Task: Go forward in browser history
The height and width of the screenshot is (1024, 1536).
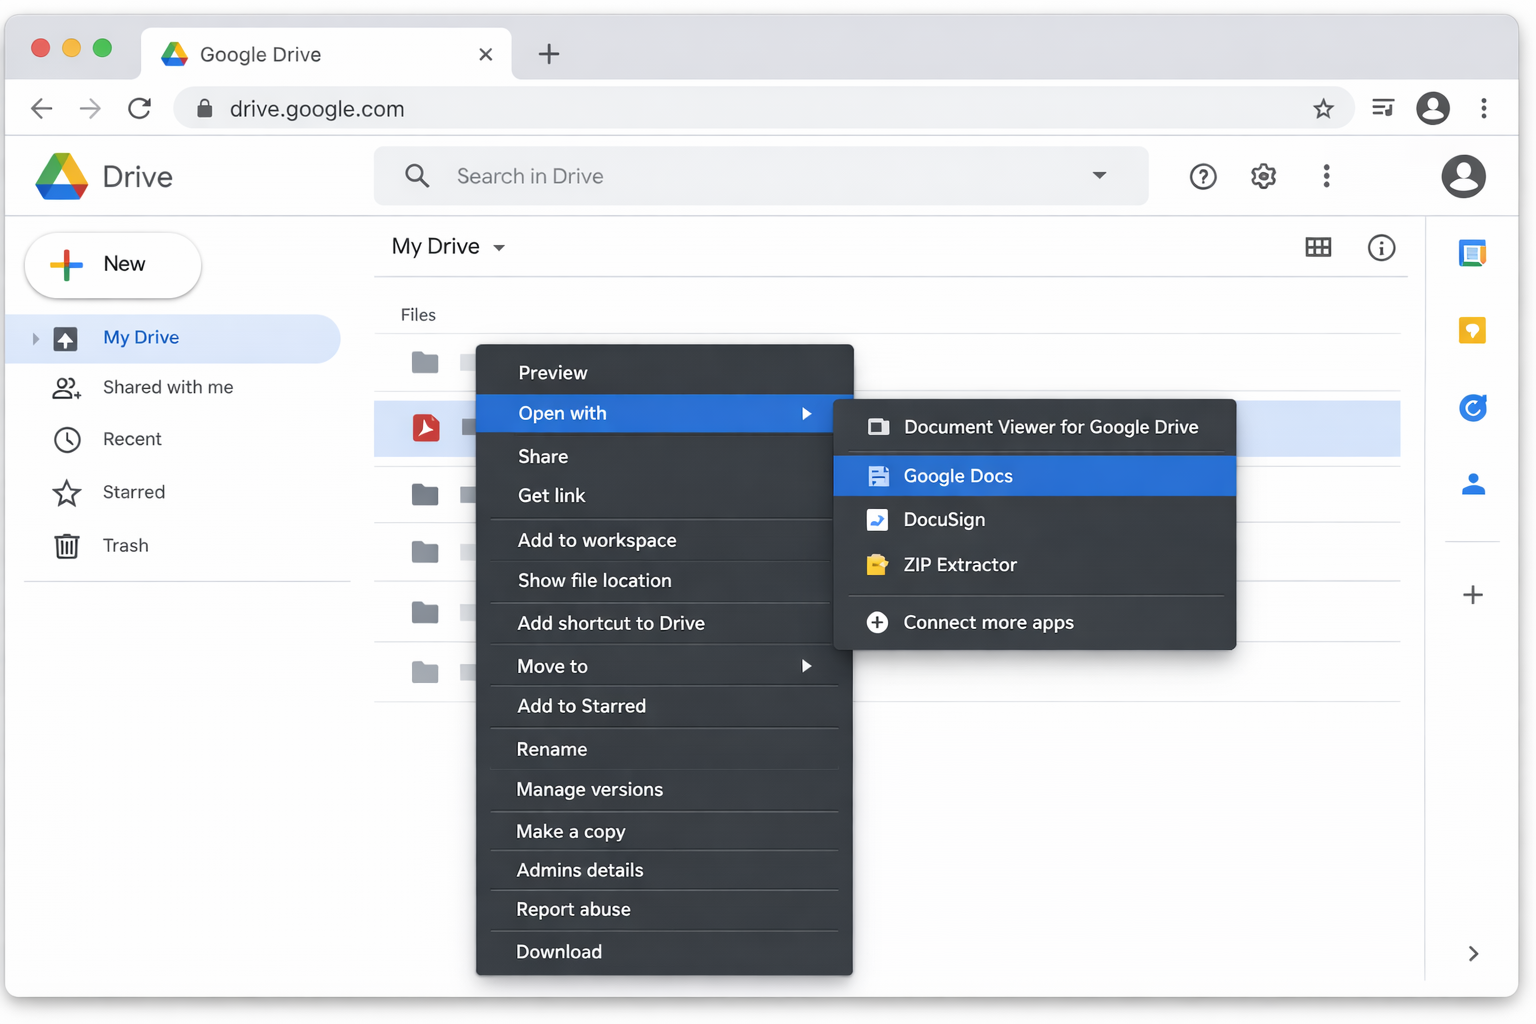Action: [90, 108]
